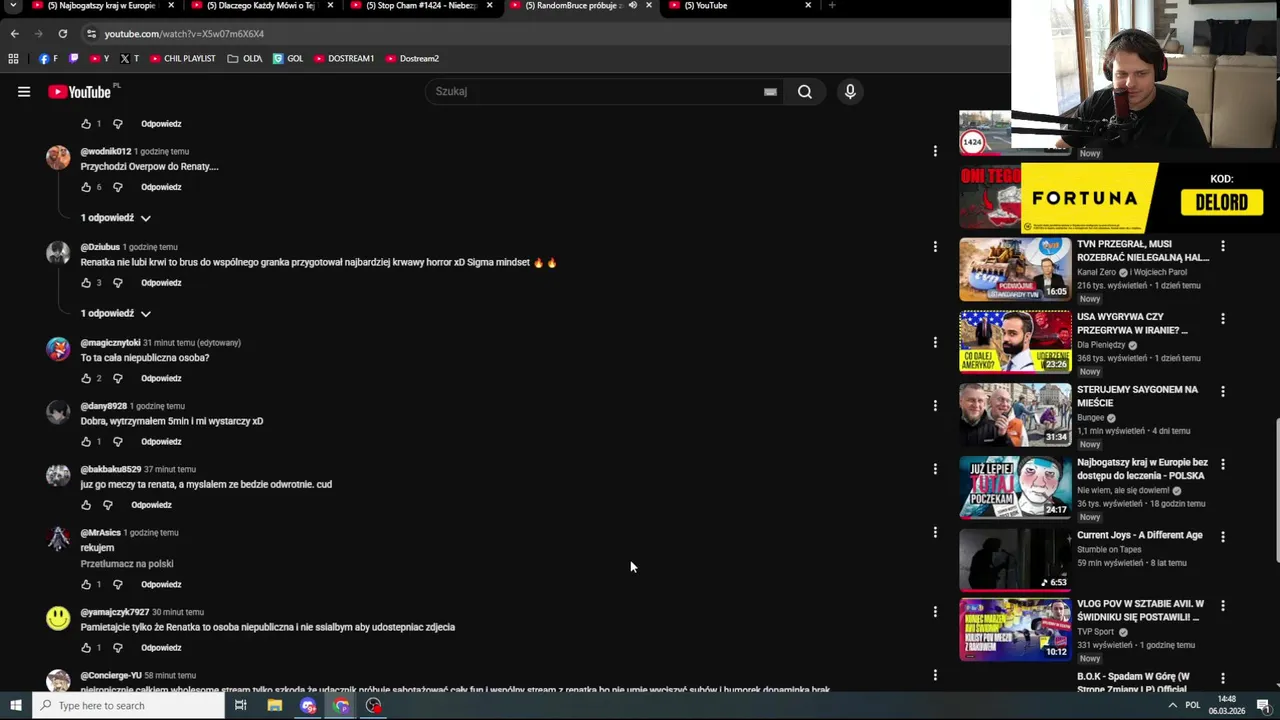The width and height of the screenshot is (1280, 720).
Task: Open the three-dot menu for @dany8928 comment
Action: (x=935, y=406)
